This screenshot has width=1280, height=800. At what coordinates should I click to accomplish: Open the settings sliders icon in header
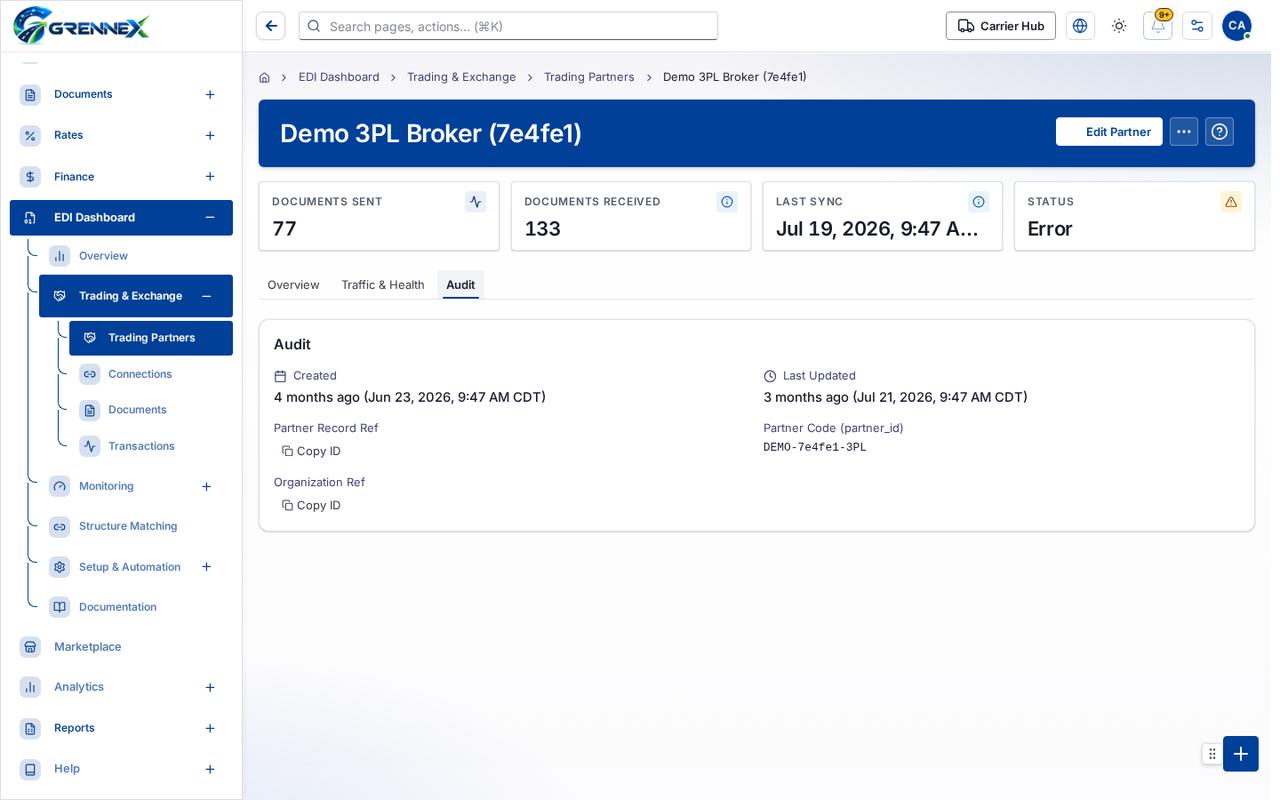point(1197,26)
